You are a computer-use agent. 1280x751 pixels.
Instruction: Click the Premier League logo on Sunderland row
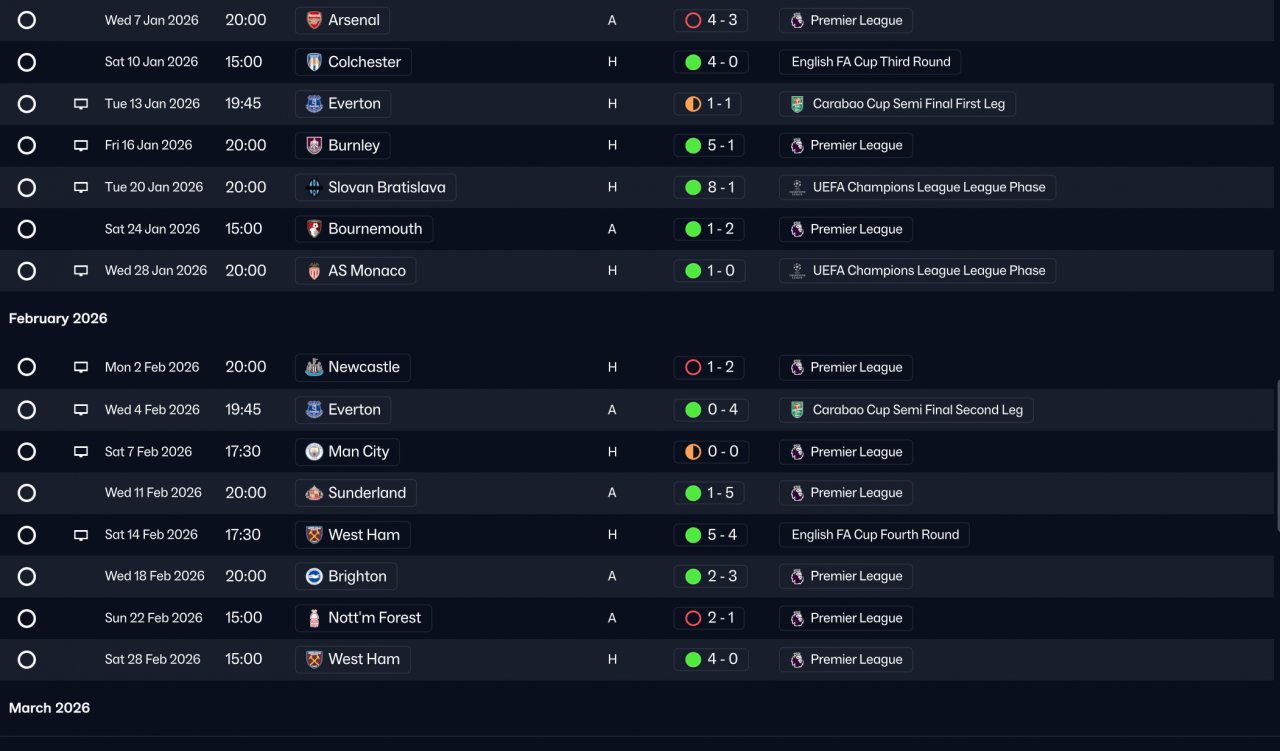click(x=797, y=493)
